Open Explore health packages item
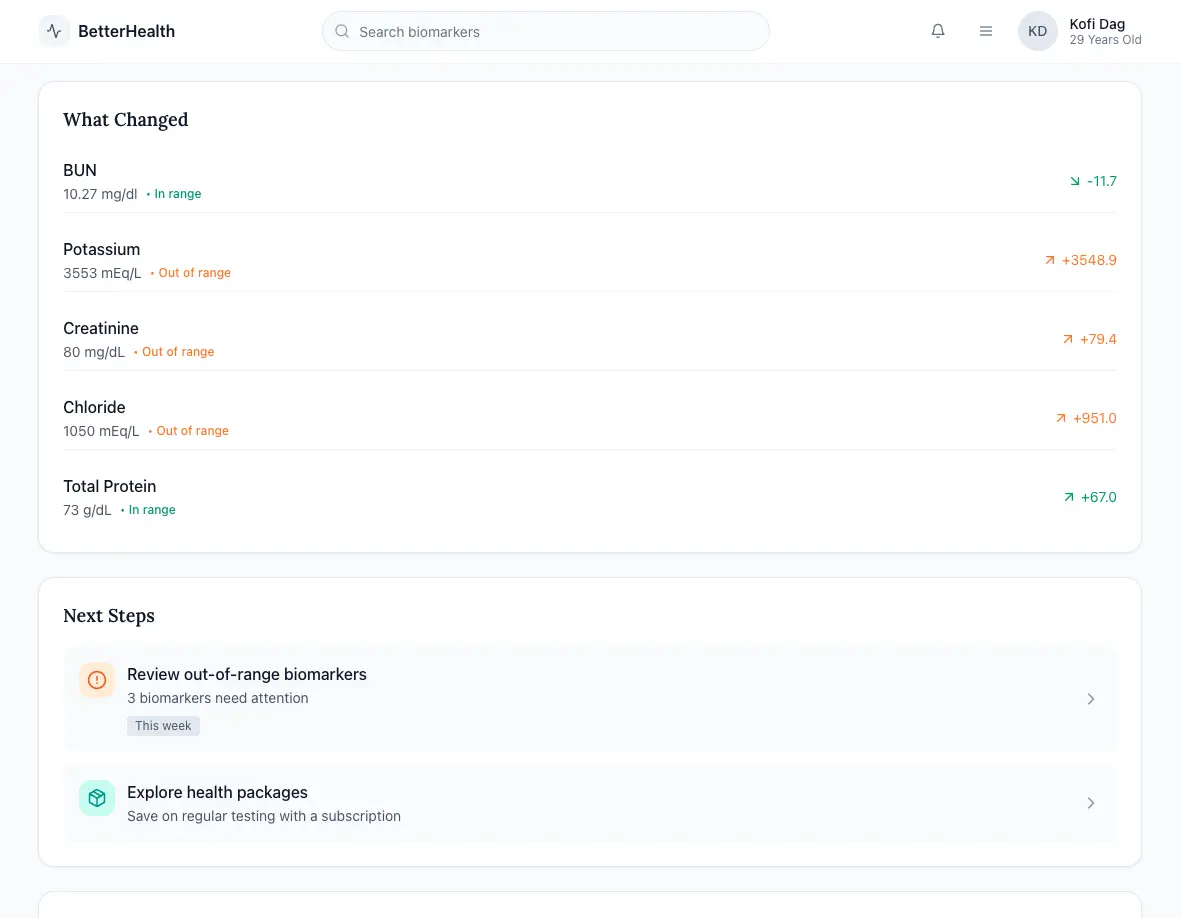This screenshot has width=1181, height=918. 589,803
